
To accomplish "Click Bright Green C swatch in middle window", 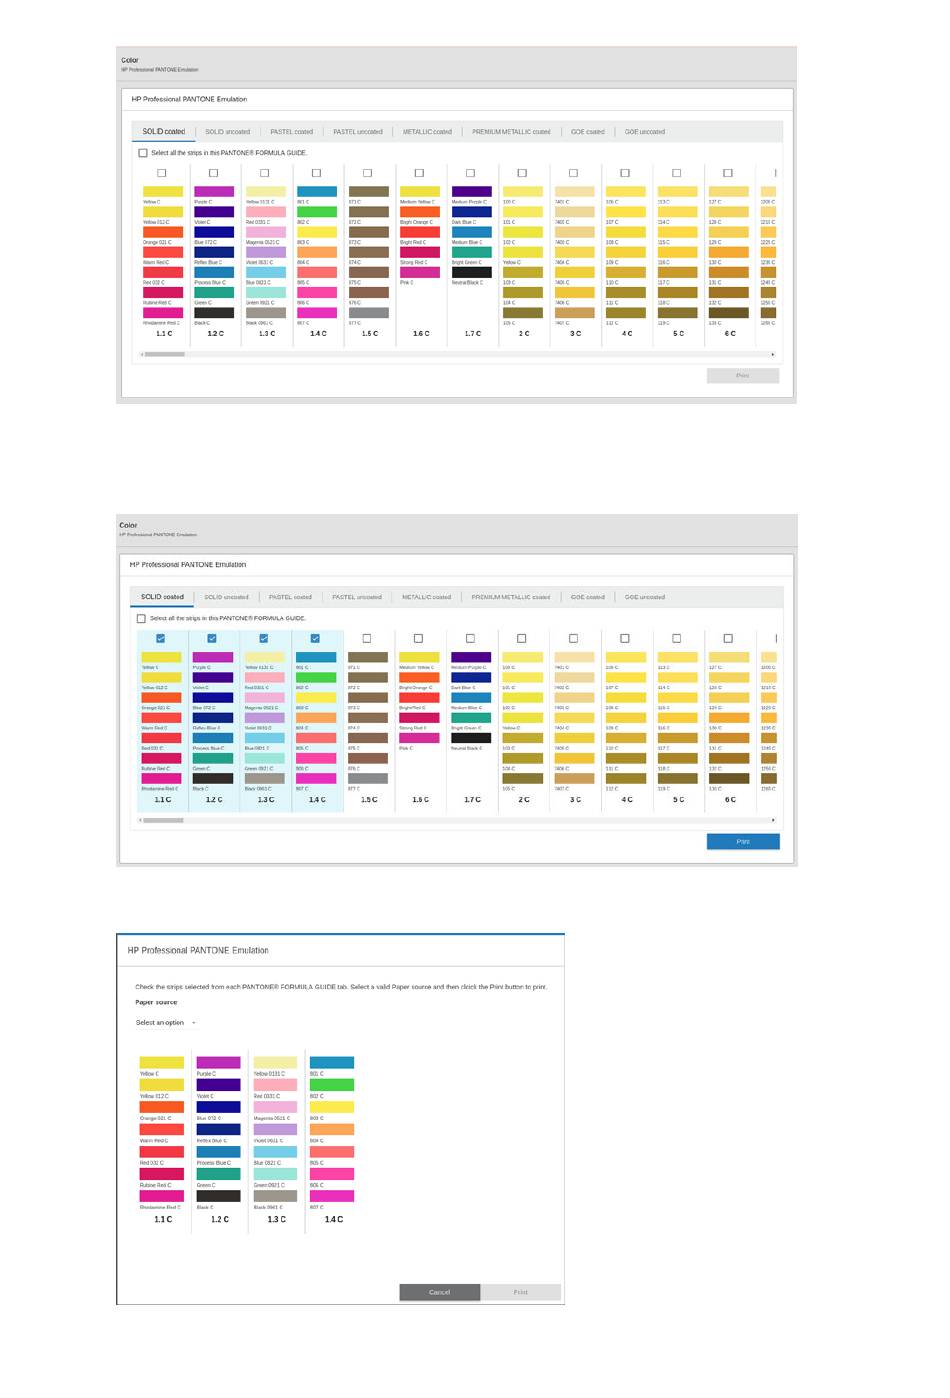I will coord(471,718).
